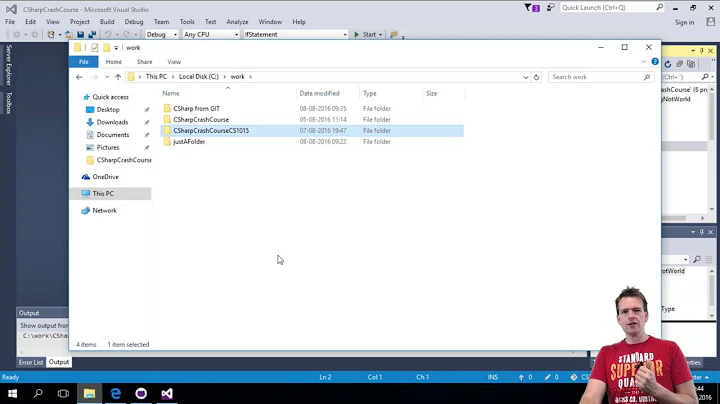The width and height of the screenshot is (720, 404).
Task: Click the Task View taskbar icon
Action: coord(62,394)
